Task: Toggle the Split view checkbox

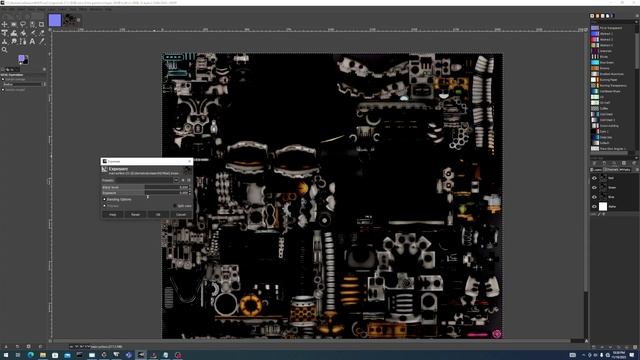Action: coord(175,206)
